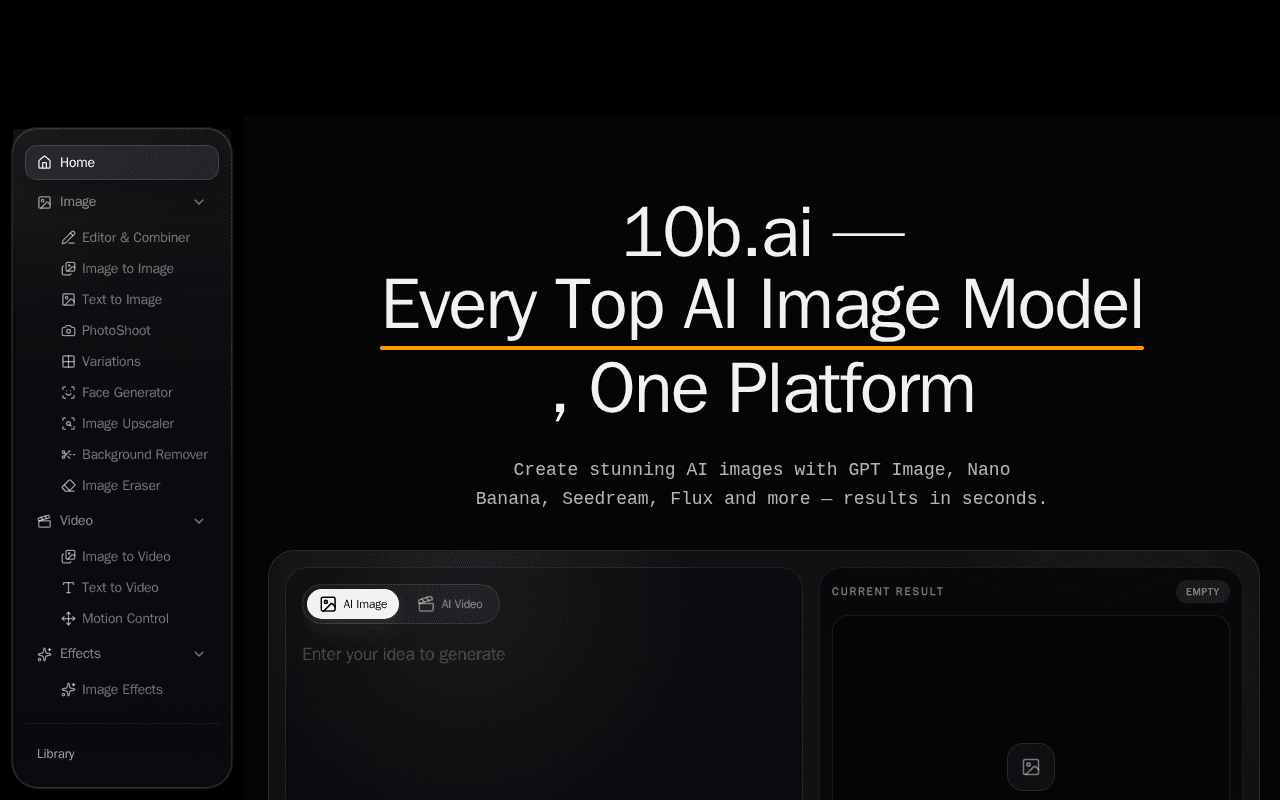
Task: Click the Effects sparkles icon
Action: click(x=45, y=654)
